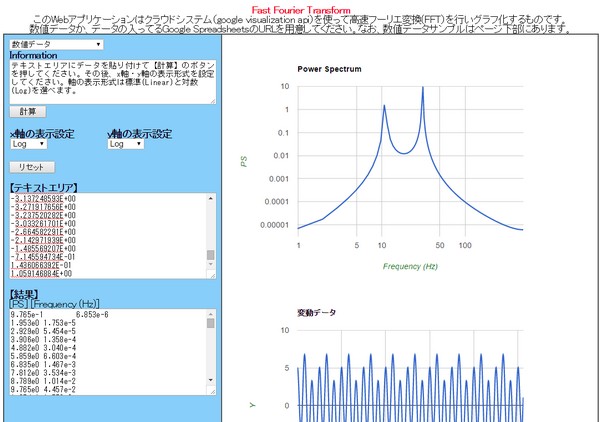Click the Frequency (Hz) axis label
This screenshot has width=600, height=422.
click(410, 267)
